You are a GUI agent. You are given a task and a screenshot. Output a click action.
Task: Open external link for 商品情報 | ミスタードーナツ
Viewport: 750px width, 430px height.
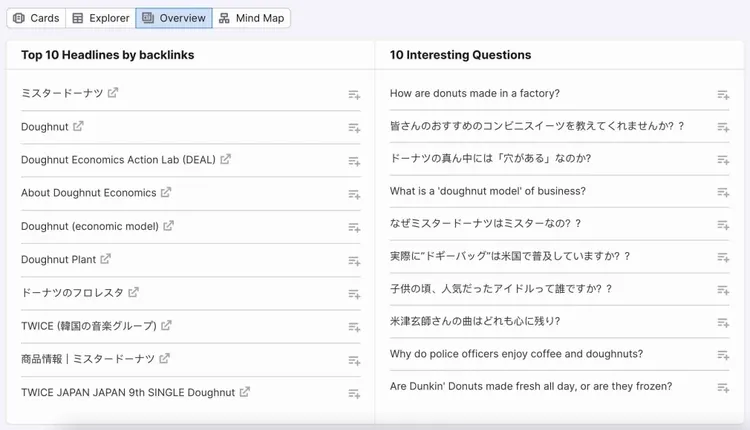165,358
